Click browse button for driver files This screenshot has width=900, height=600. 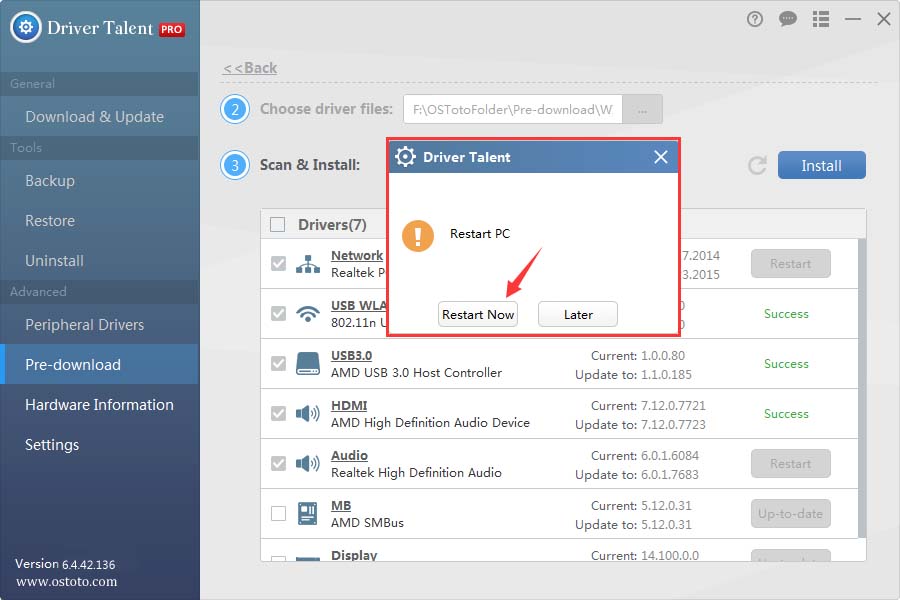[642, 109]
